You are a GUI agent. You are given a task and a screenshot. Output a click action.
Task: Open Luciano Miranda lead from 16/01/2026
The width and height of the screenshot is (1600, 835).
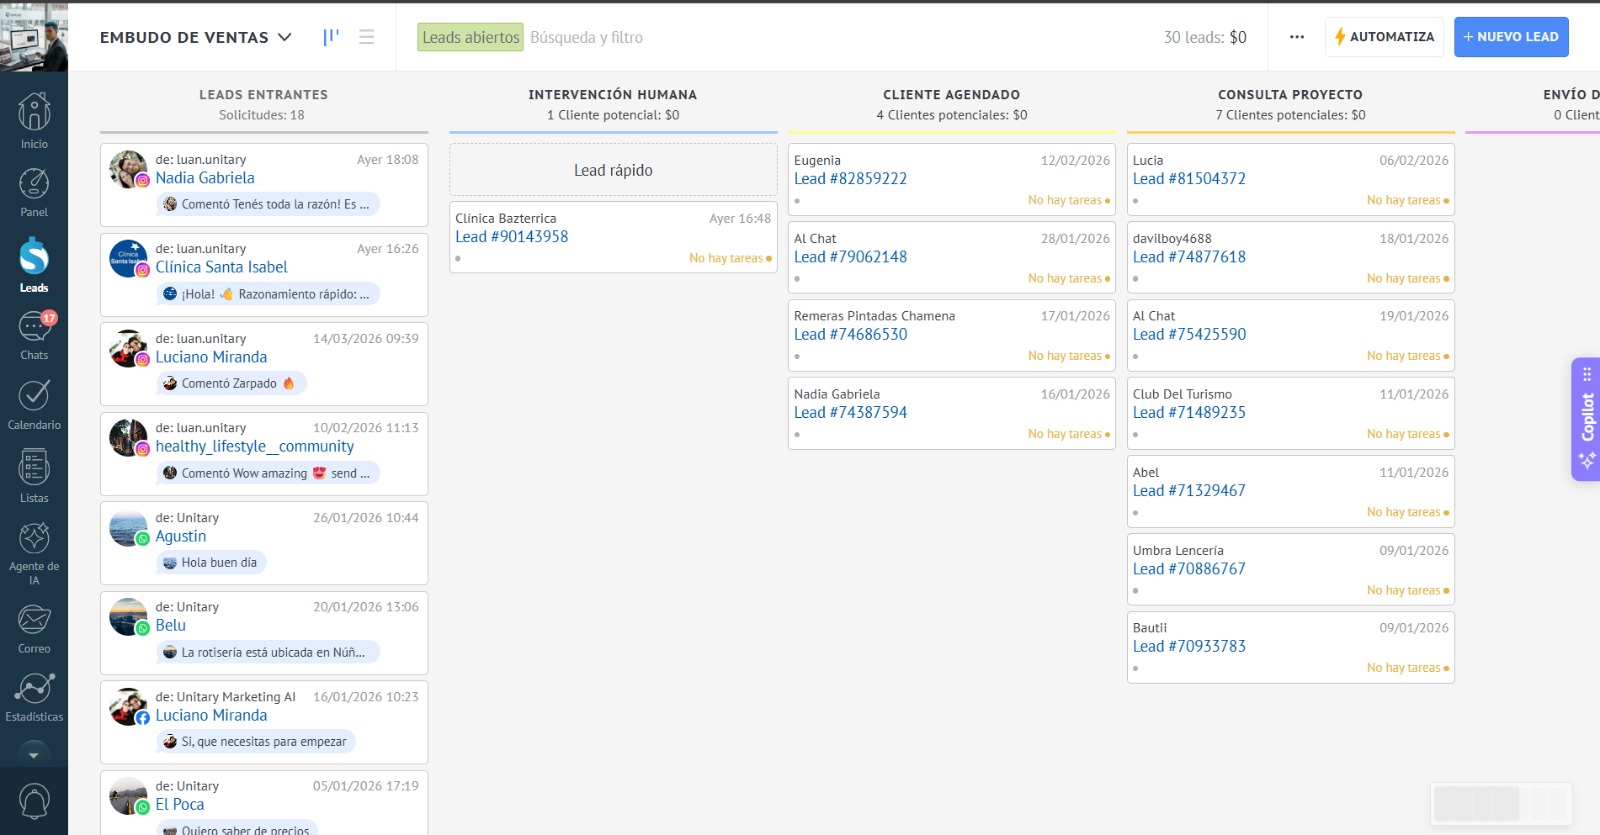(x=211, y=715)
